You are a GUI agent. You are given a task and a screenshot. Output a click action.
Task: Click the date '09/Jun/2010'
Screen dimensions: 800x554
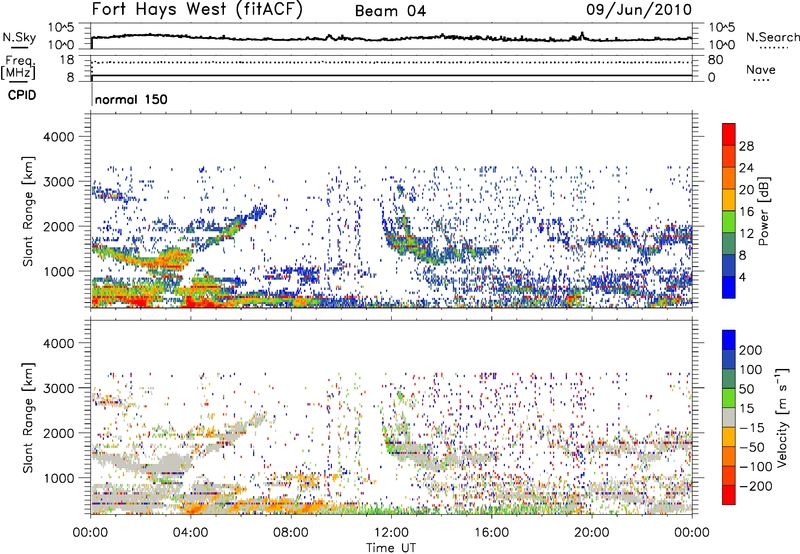point(639,10)
